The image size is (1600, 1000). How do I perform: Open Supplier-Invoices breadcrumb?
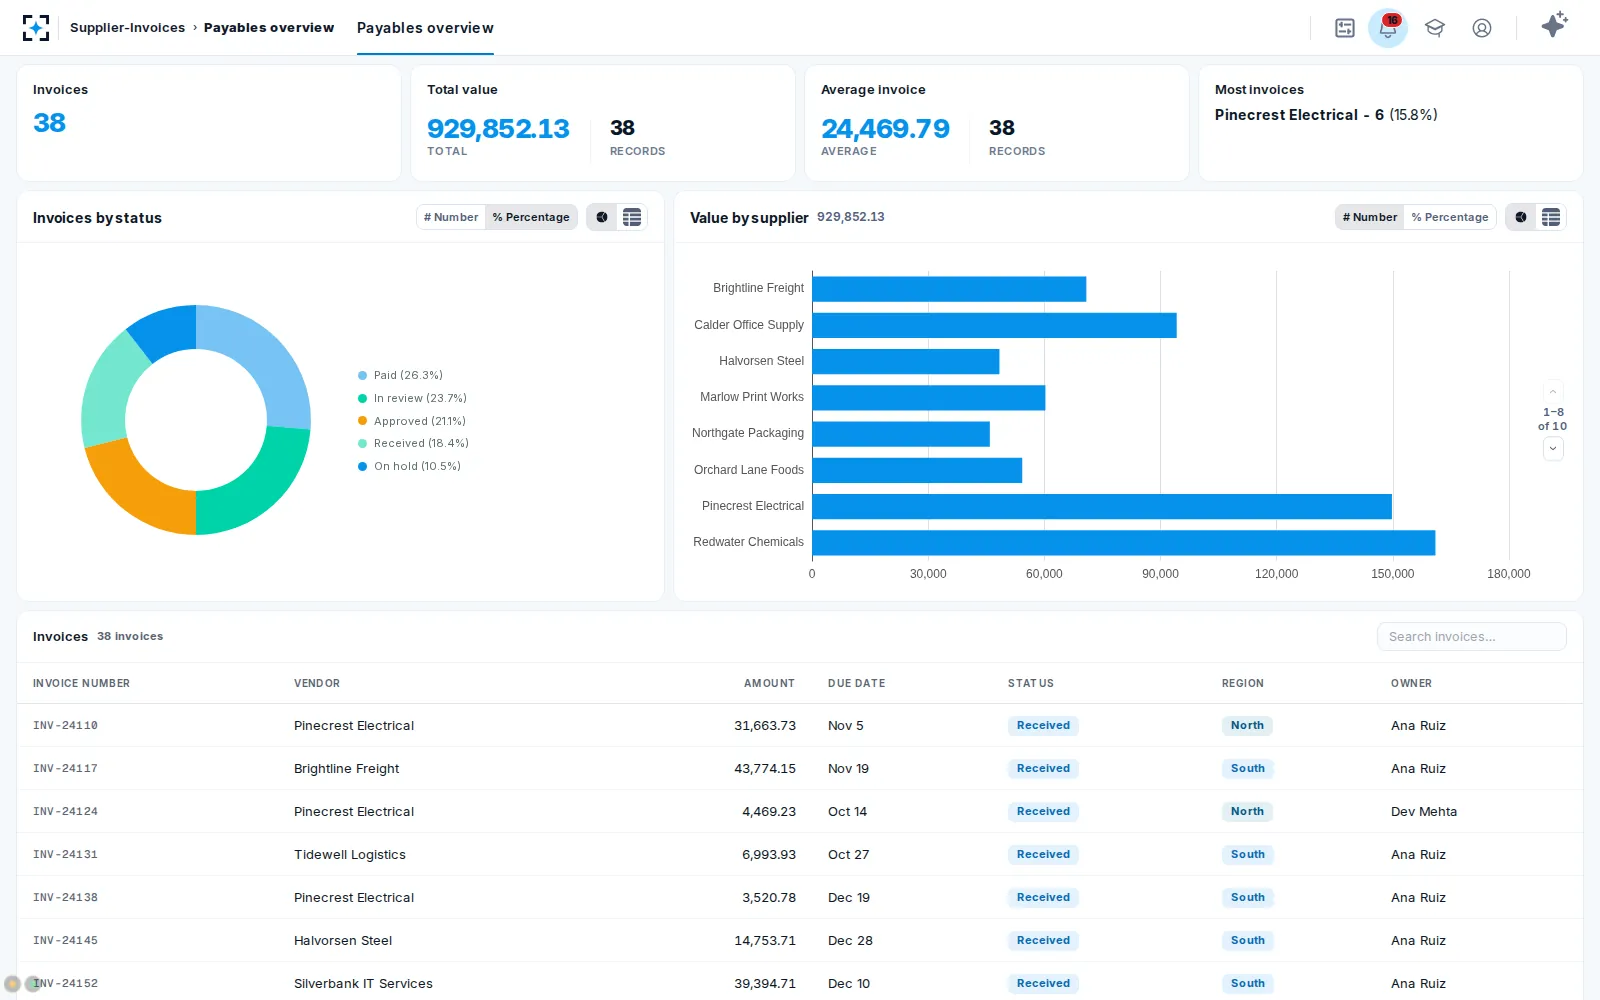pyautogui.click(x=127, y=28)
